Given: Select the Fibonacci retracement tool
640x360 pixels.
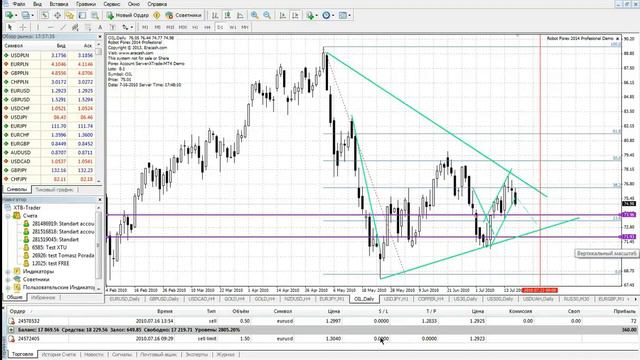Looking at the screenshot, I should click(x=88, y=27).
